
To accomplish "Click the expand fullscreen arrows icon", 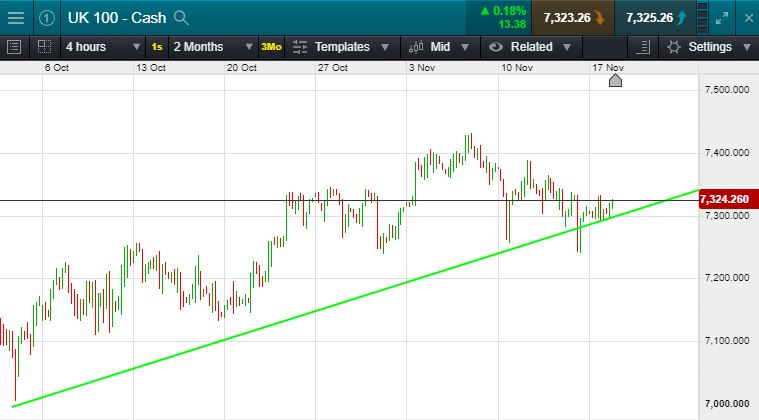I will tap(722, 18).
